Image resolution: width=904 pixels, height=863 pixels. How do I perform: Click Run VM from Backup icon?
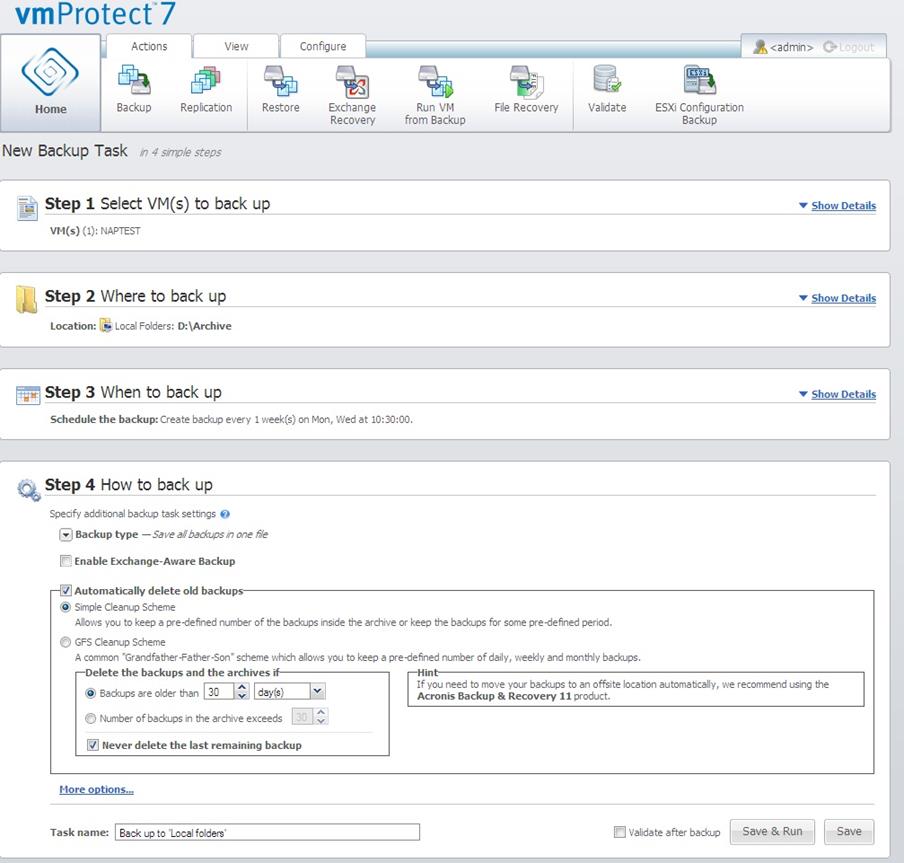tap(435, 82)
